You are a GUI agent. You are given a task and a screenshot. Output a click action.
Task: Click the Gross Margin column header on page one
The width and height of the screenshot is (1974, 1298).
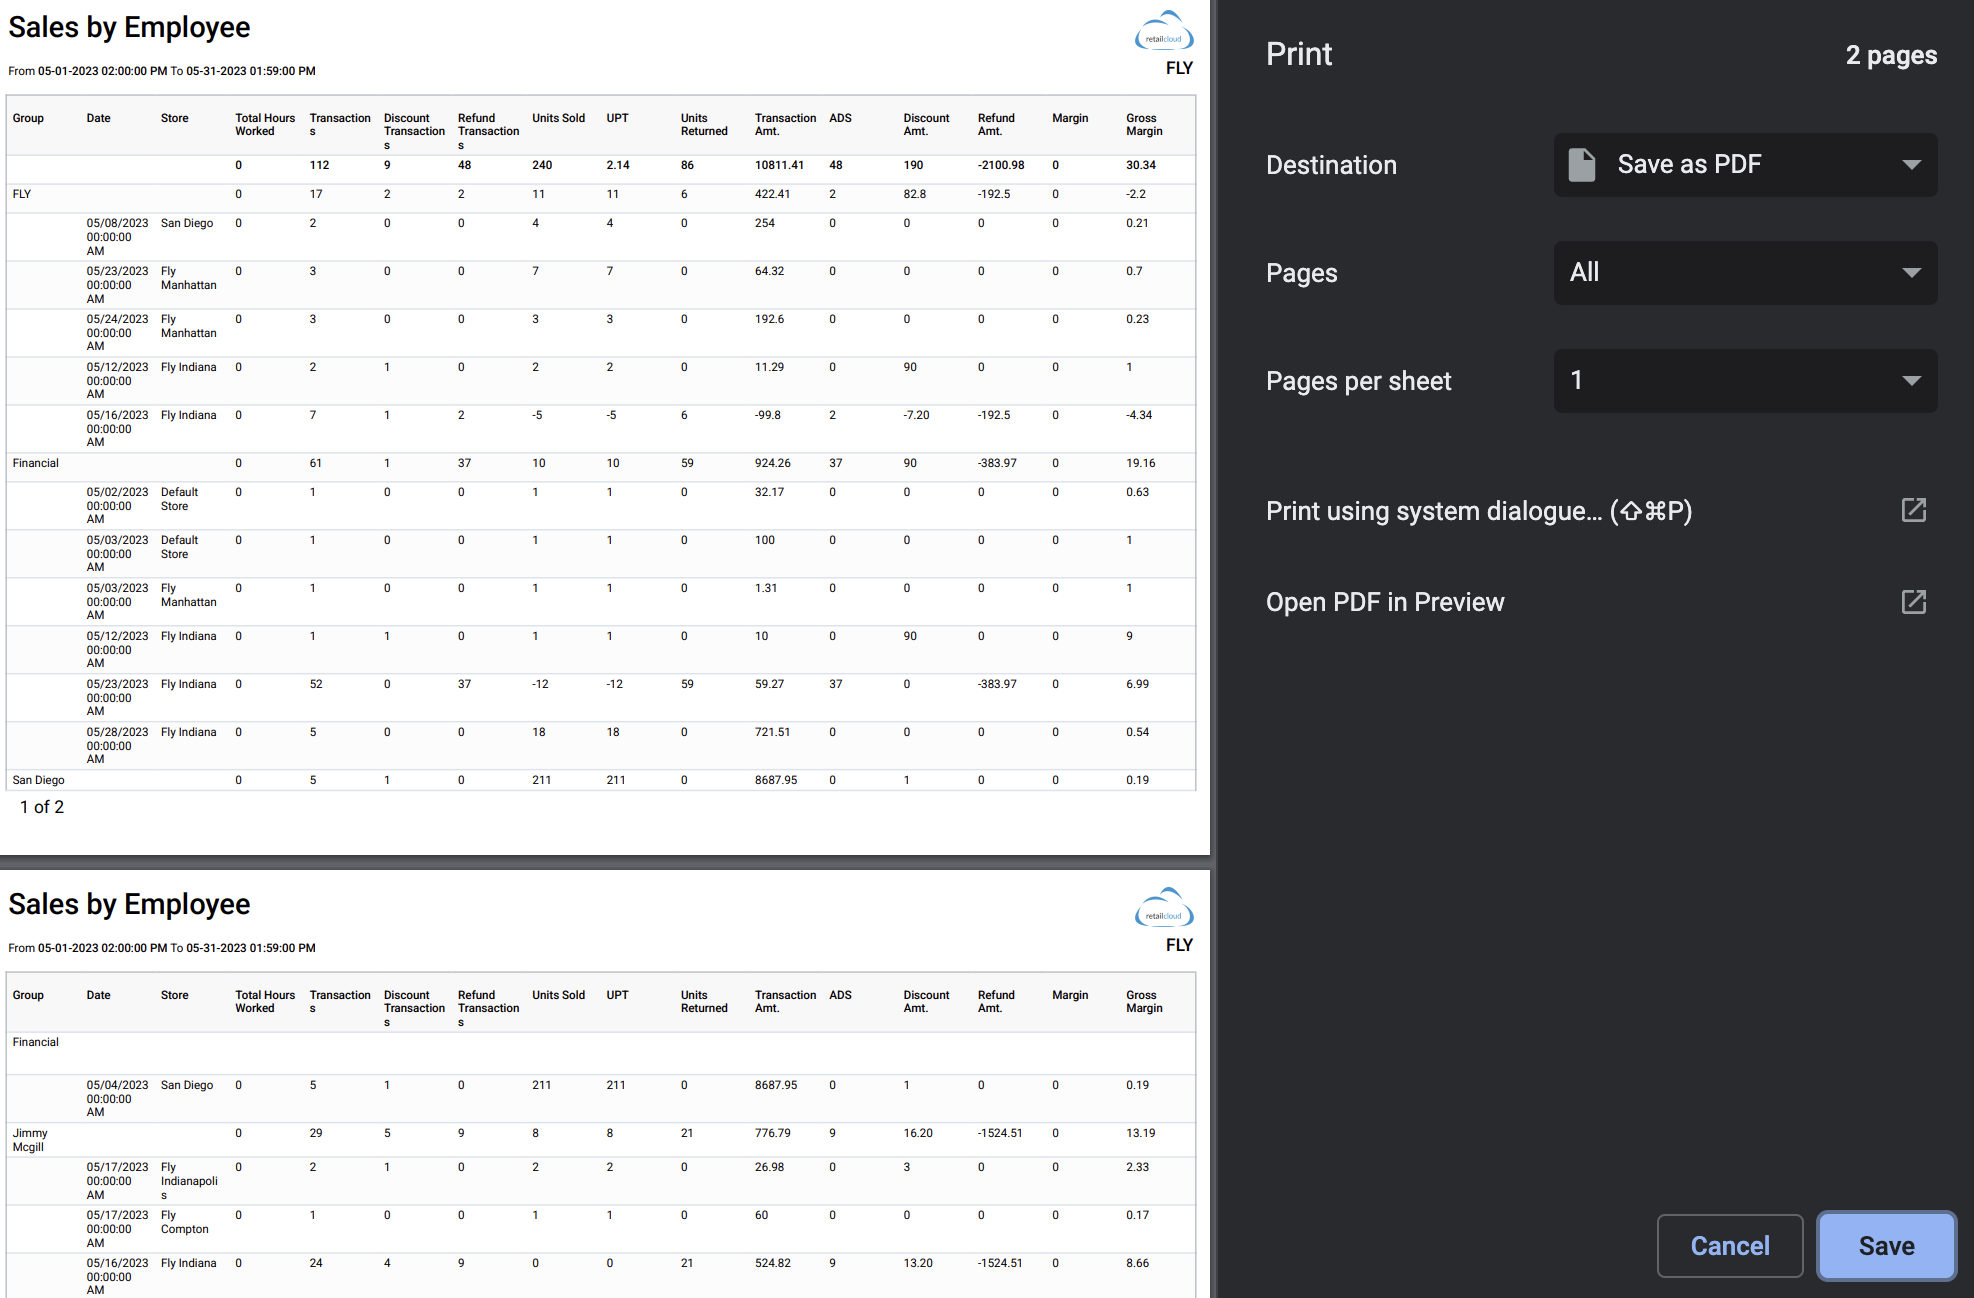click(1144, 125)
